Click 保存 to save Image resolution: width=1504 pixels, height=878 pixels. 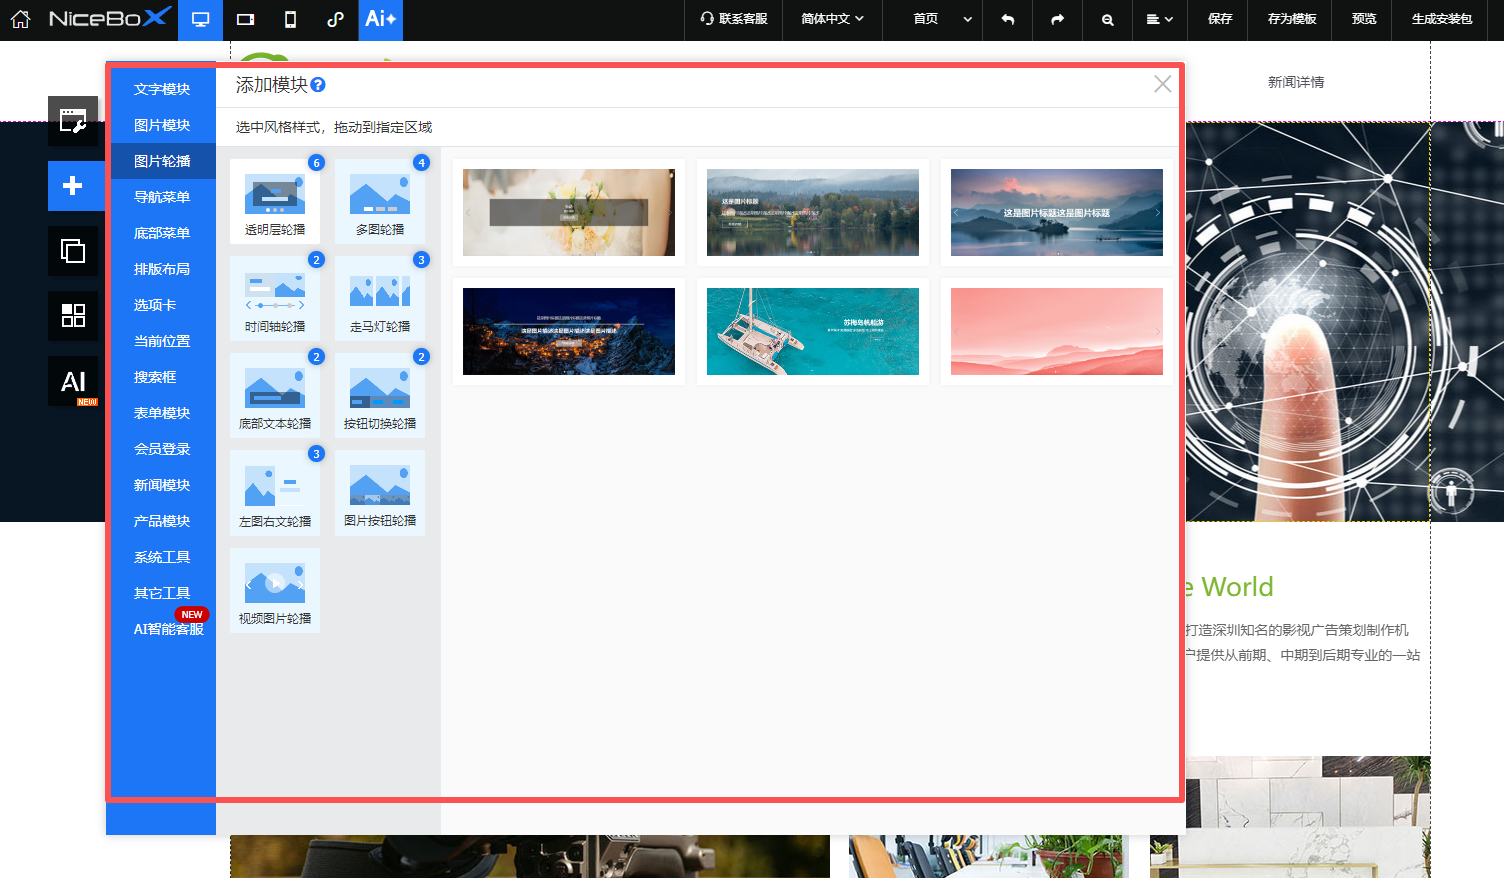(x=1220, y=19)
